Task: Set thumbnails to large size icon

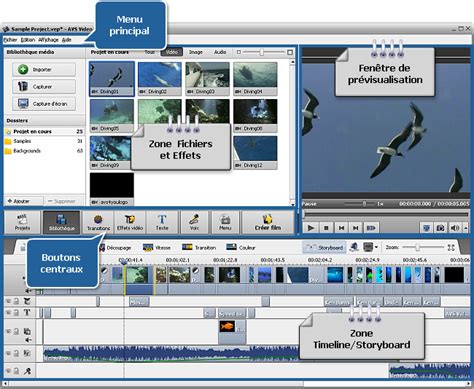Action: [x=290, y=52]
